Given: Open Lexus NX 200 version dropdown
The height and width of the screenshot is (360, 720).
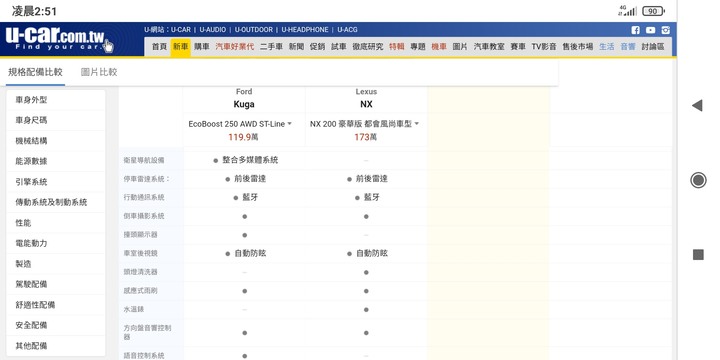Looking at the screenshot, I should coord(364,124).
